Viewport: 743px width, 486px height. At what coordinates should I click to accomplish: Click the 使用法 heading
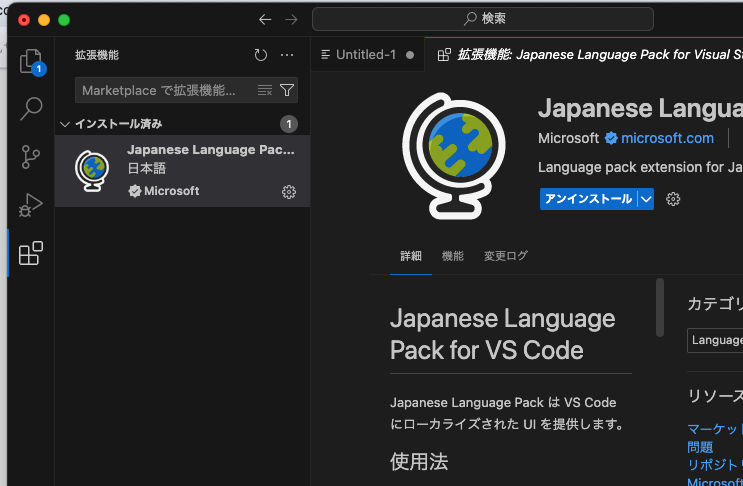coord(419,461)
